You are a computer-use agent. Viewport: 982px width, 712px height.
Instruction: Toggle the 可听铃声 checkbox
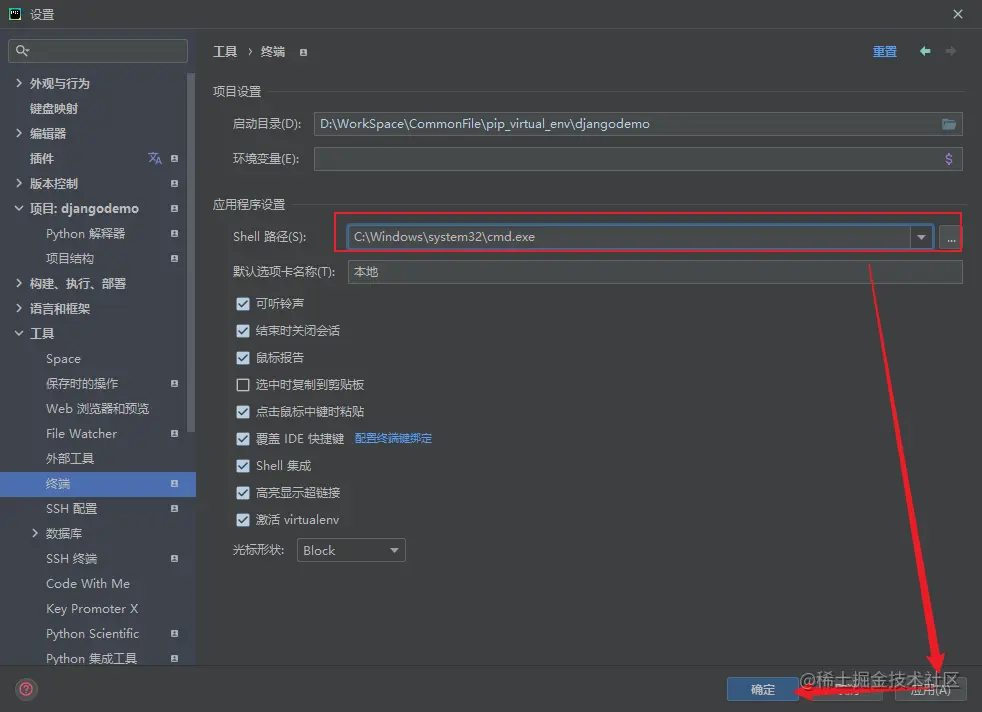(x=243, y=304)
